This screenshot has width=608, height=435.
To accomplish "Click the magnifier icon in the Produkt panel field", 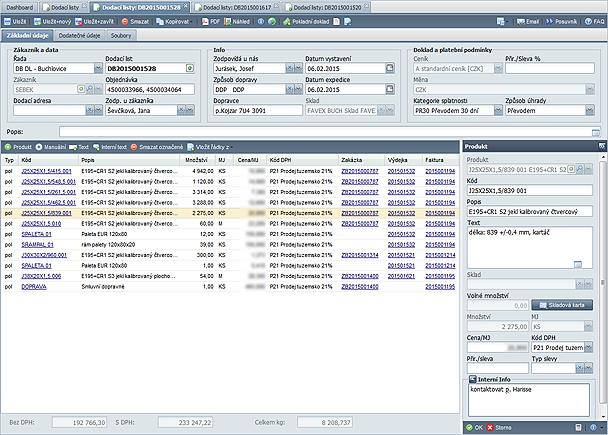I will [x=580, y=169].
